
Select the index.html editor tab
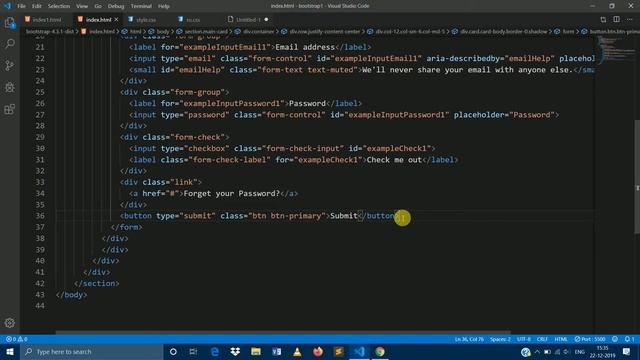[98, 20]
